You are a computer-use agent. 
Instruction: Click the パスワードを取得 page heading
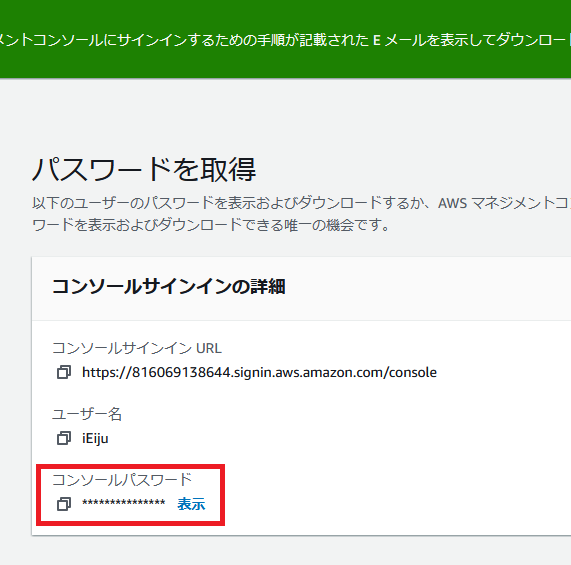pos(144,169)
